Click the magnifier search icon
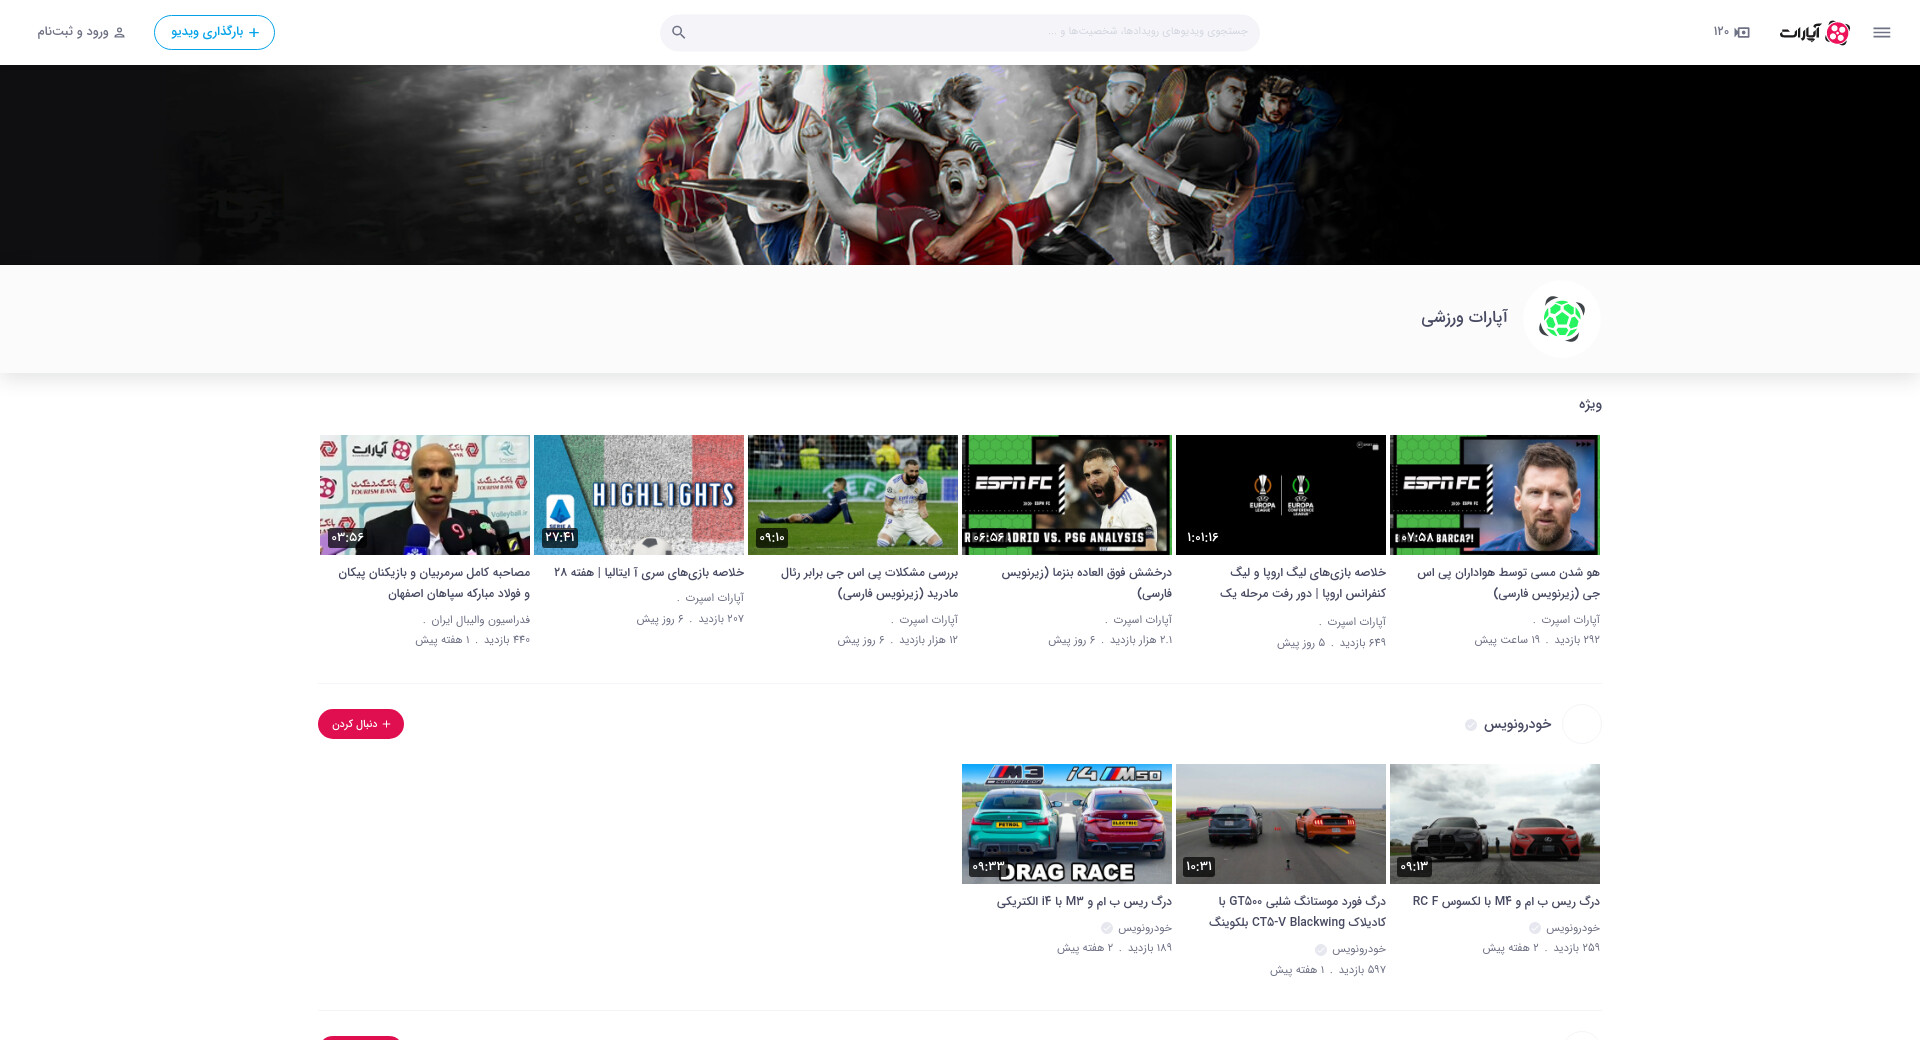Viewport: 1920px width, 1040px height. click(679, 32)
